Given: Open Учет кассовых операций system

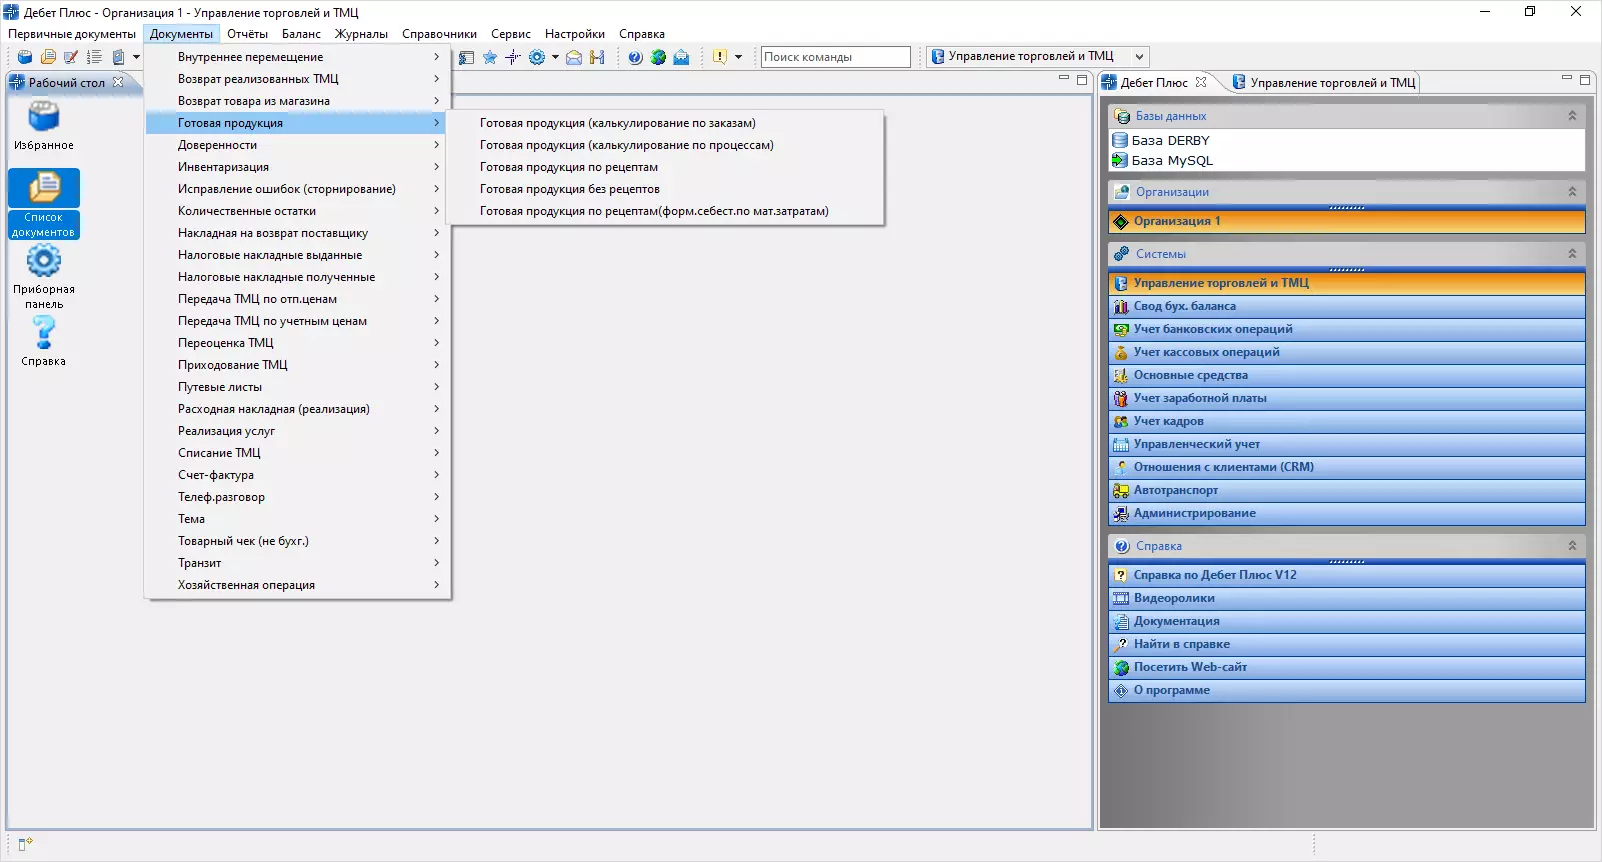Looking at the screenshot, I should [1347, 352].
